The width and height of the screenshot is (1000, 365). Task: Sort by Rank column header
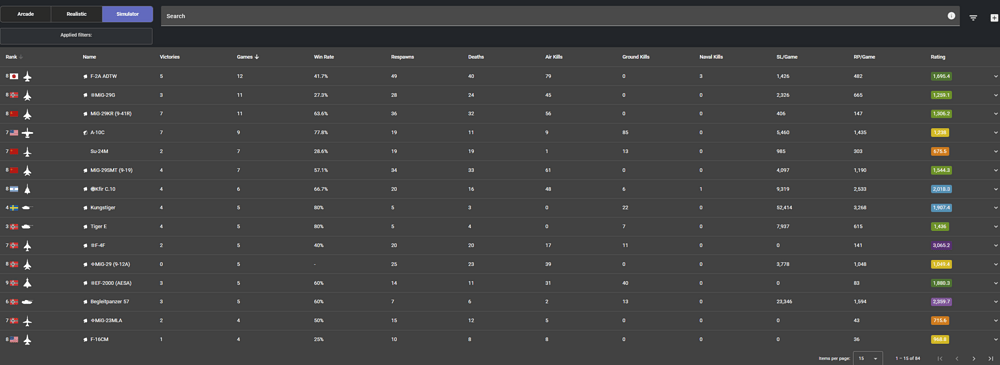point(11,57)
